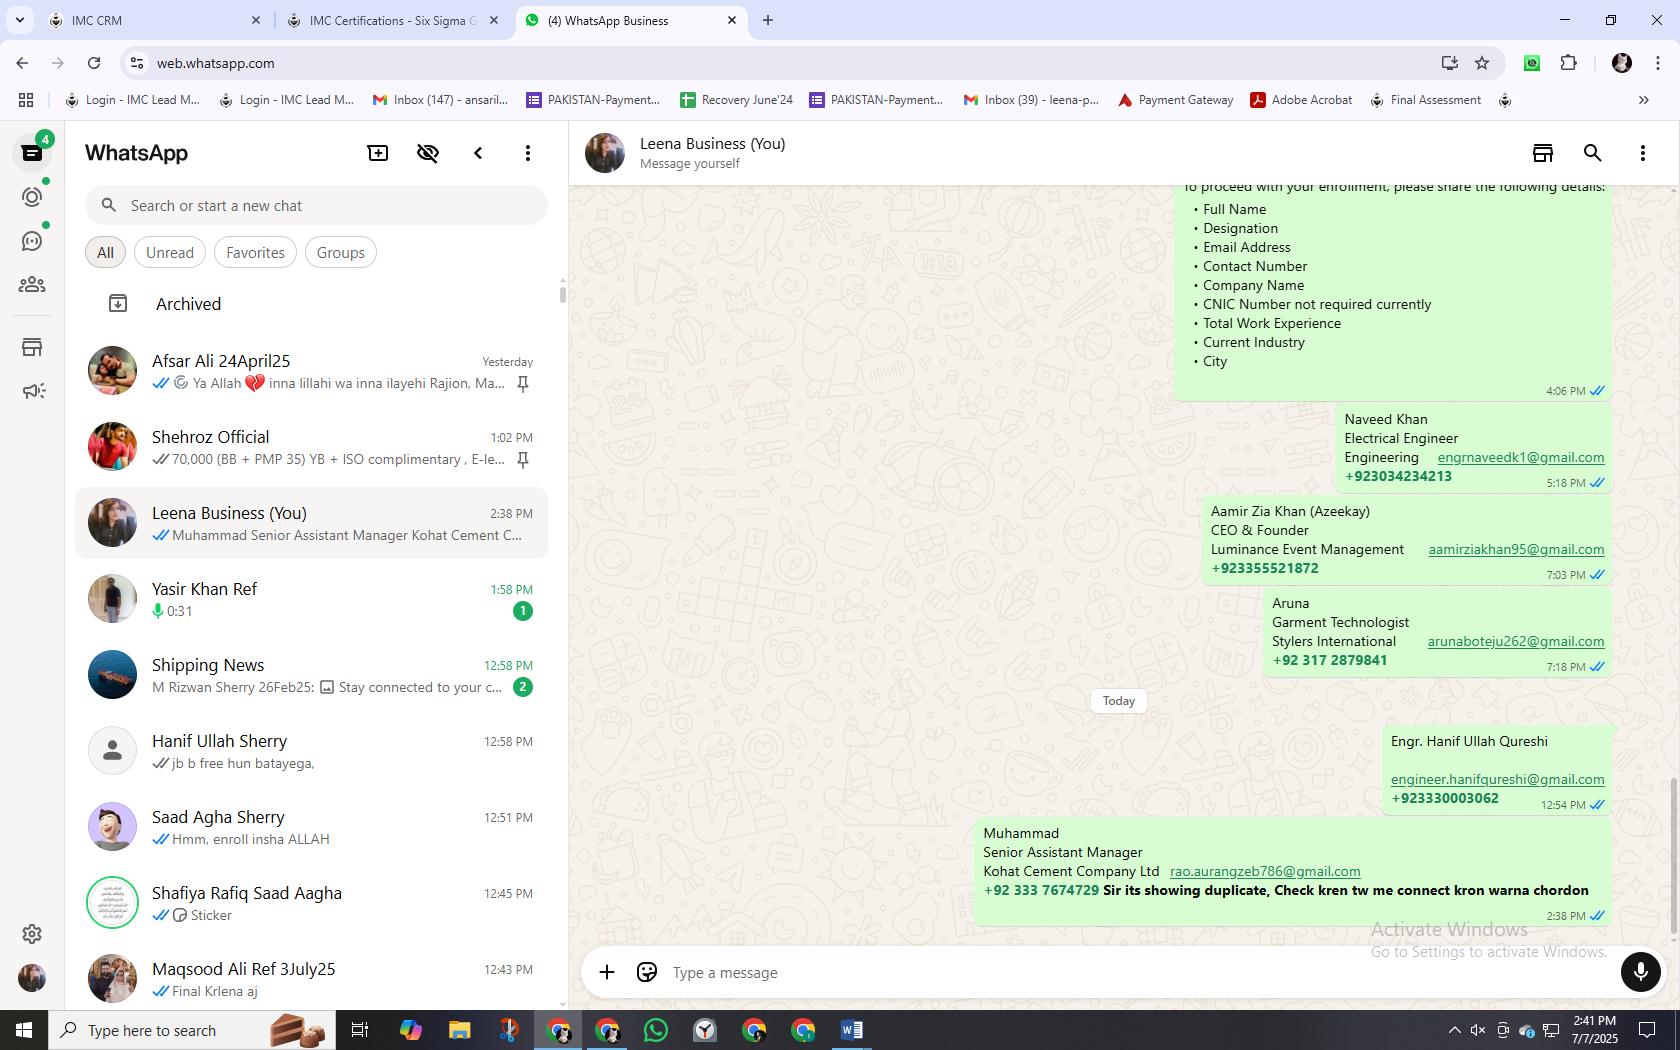The image size is (1680, 1050).
Task: Open the Status icon in sidebar
Action: (x=32, y=197)
